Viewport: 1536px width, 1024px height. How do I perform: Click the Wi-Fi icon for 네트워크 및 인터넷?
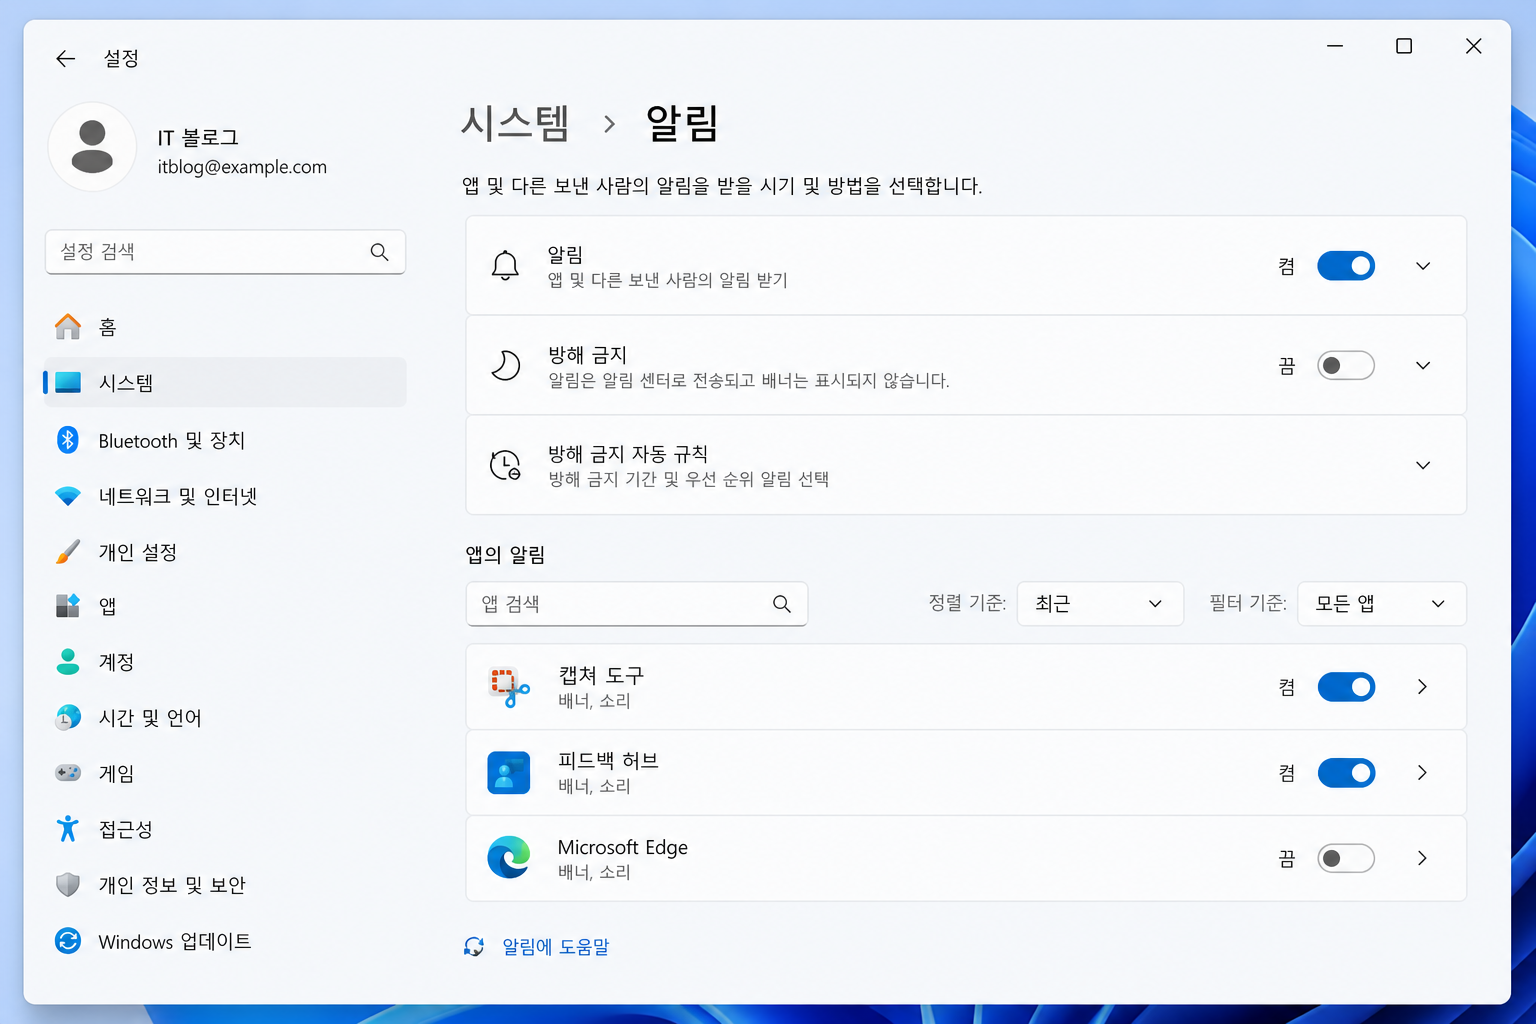(x=68, y=496)
